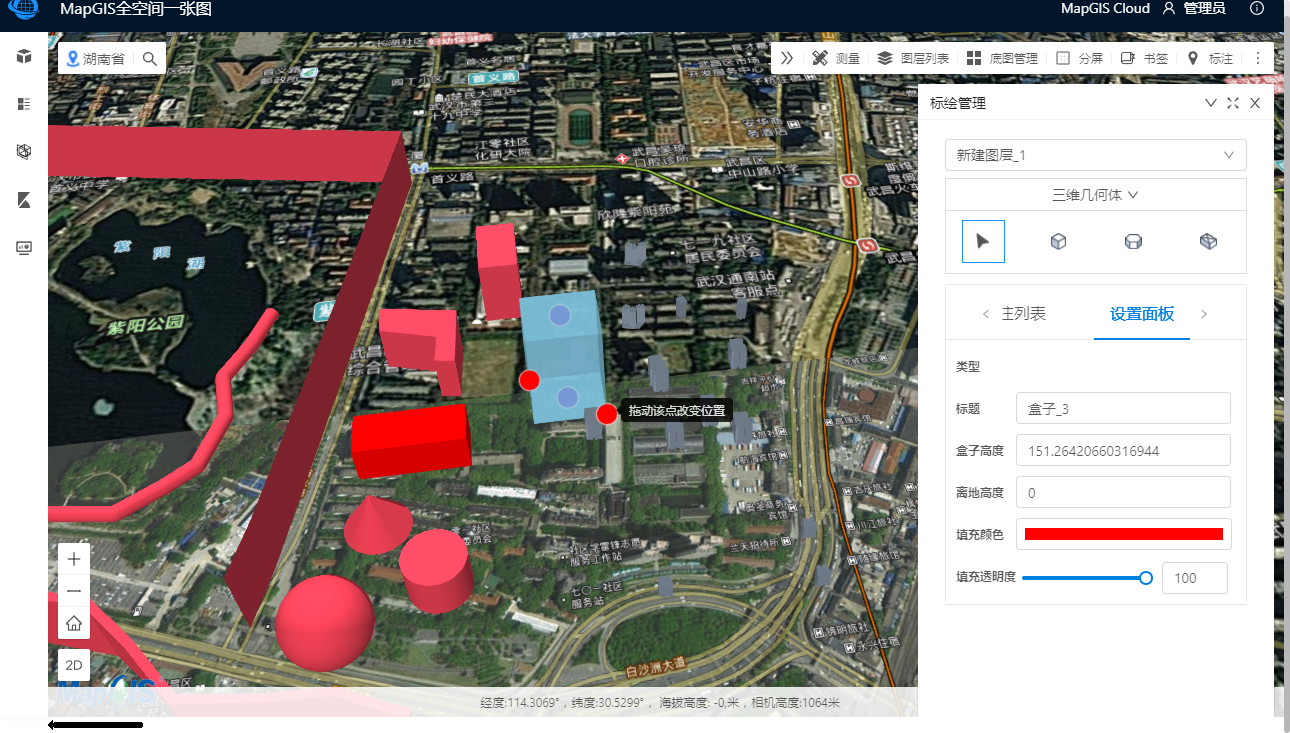Screen dimensions: 1290x733
Task: Open the K-shaped sidebar tool icon
Action: point(24,200)
